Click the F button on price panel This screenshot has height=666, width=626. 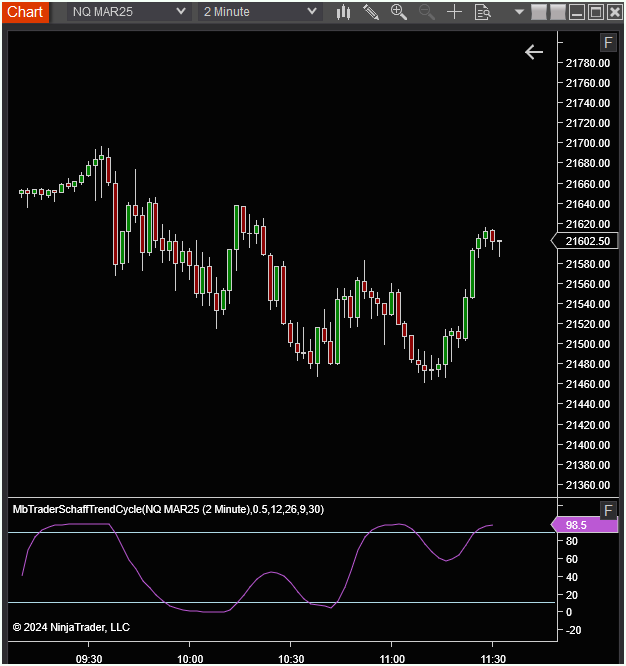(608, 42)
